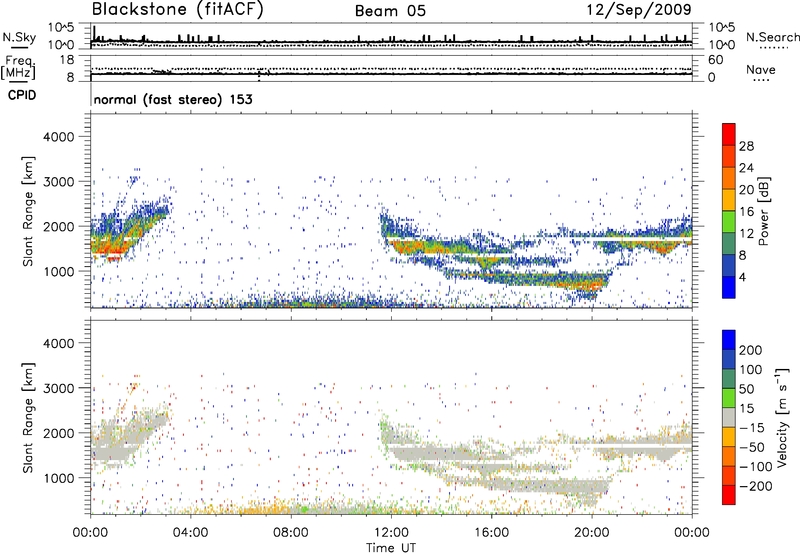The image size is (800, 554).
Task: Click the 60 tick on Nave axis
Action: (x=715, y=60)
